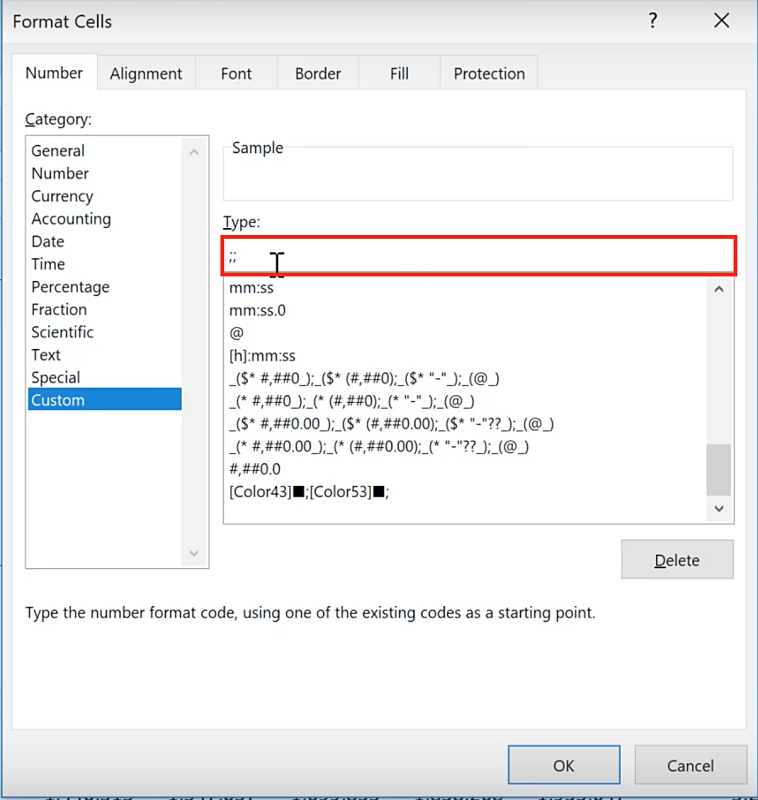The image size is (758, 800).
Task: Confirm with the OK button
Action: point(563,765)
